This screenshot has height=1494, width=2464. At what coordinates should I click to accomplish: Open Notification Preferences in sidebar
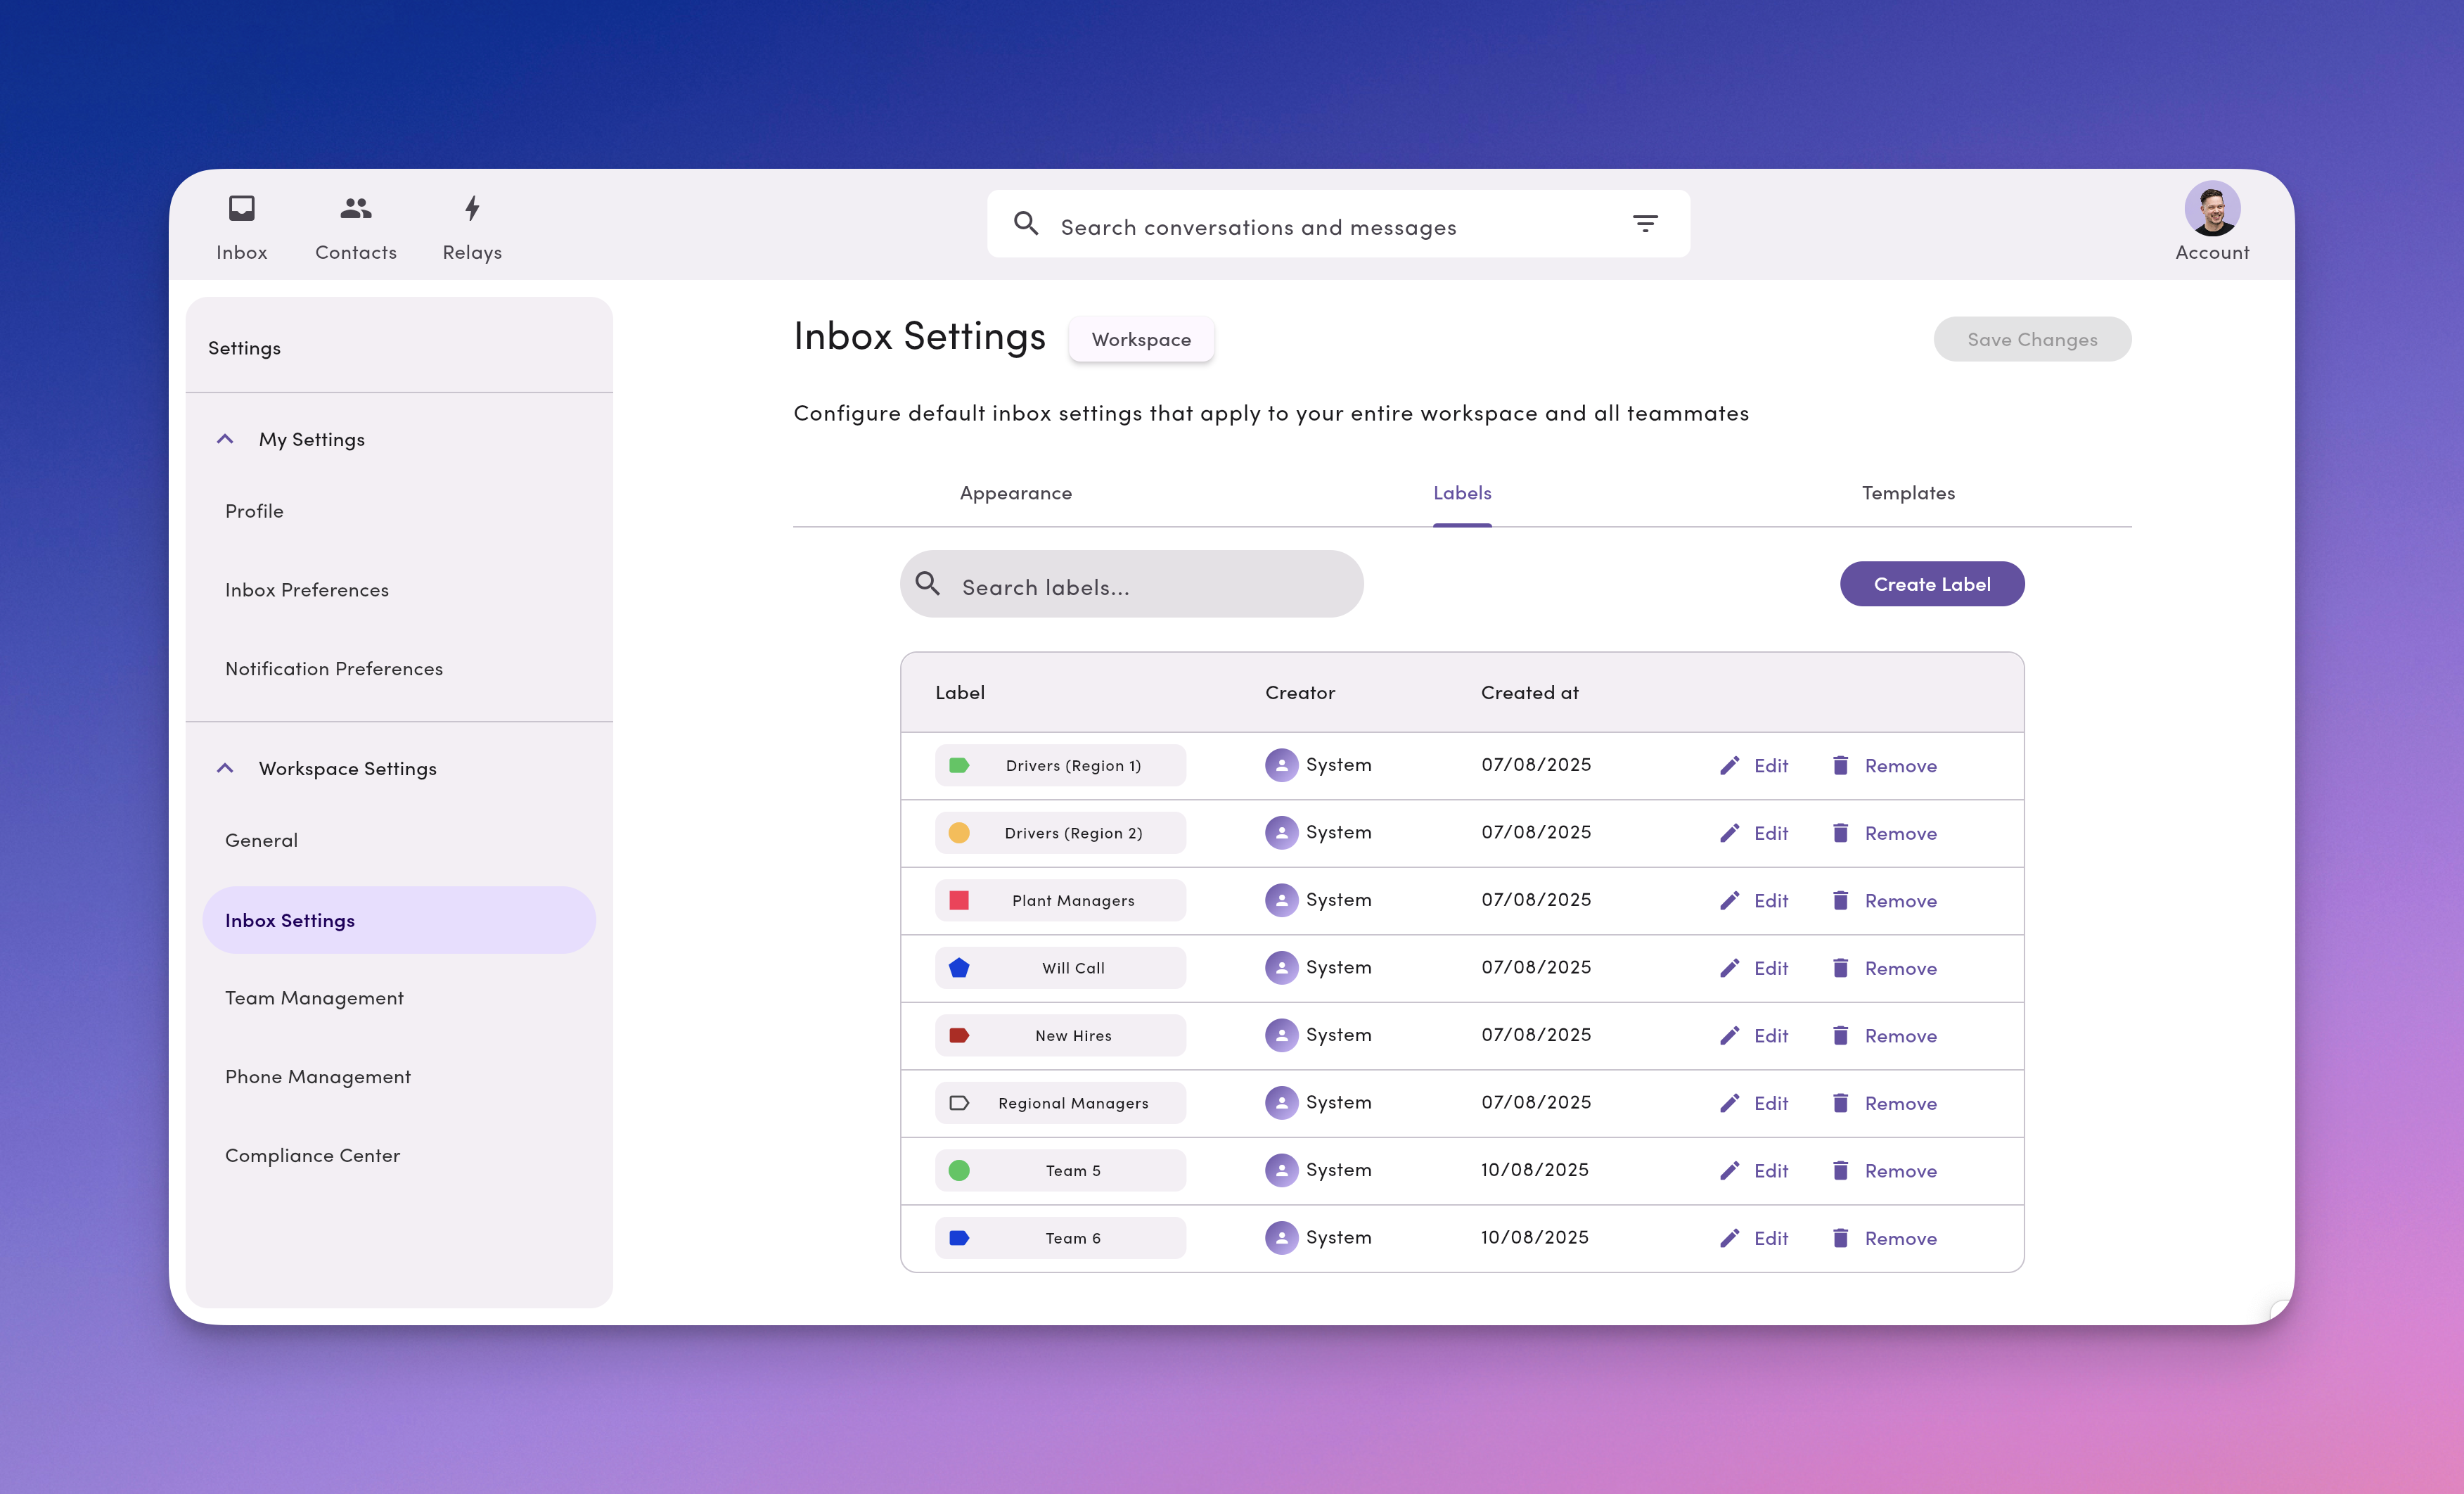(333, 669)
